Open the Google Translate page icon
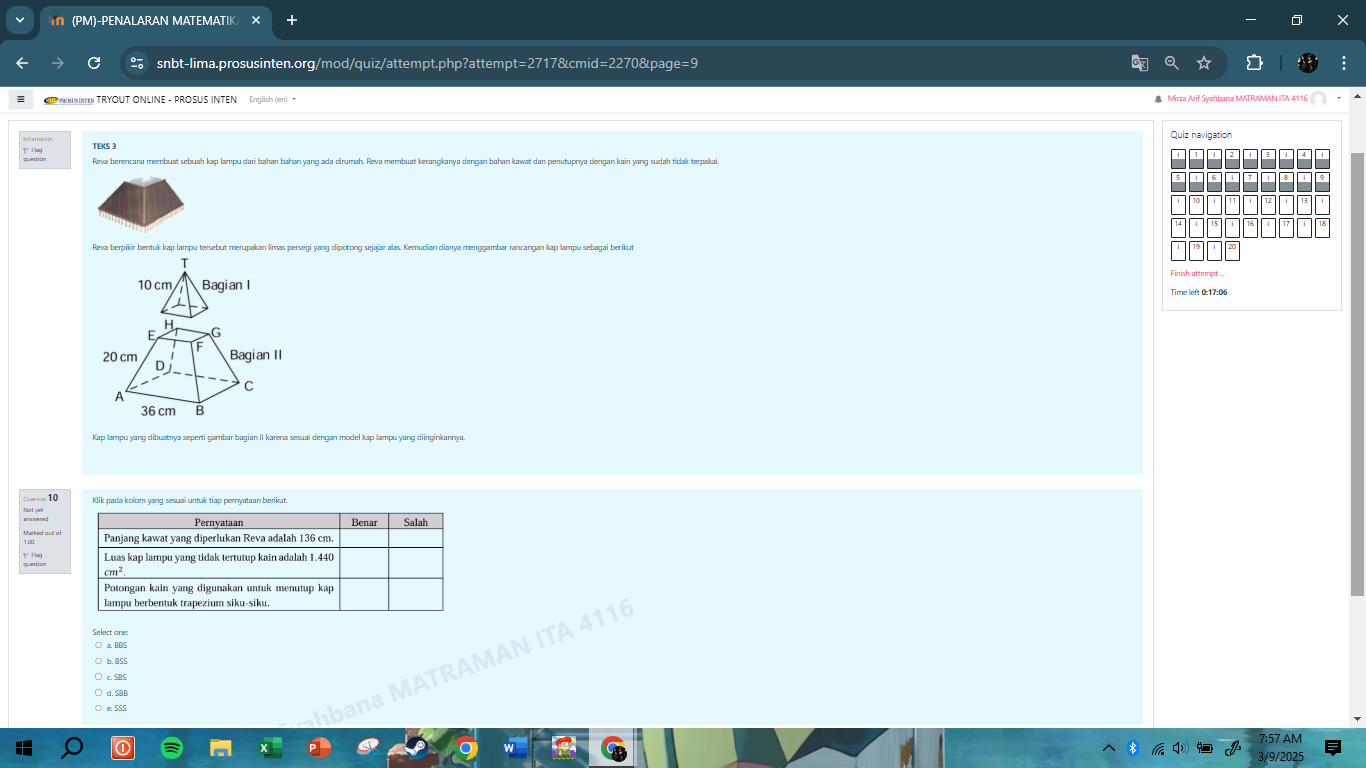This screenshot has width=1366, height=768. pyautogui.click(x=1139, y=63)
